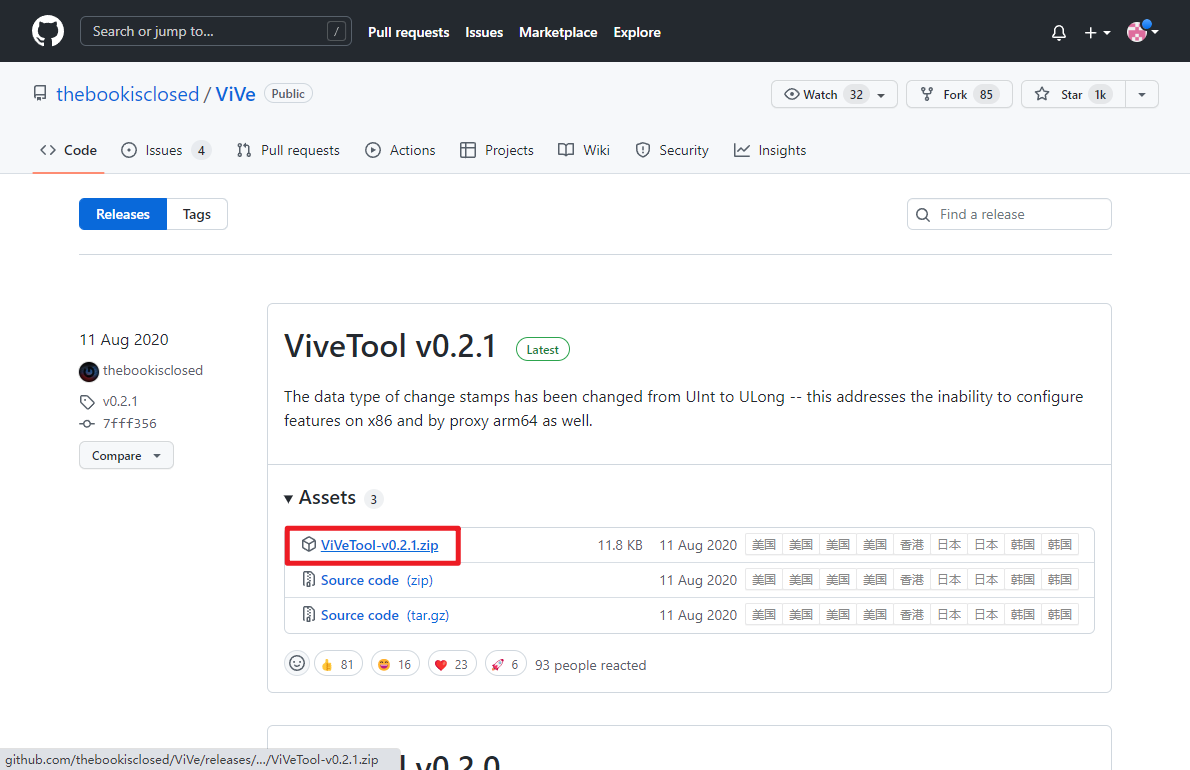Open the Marketplace menu item
The height and width of the screenshot is (770, 1190).
[x=558, y=32]
